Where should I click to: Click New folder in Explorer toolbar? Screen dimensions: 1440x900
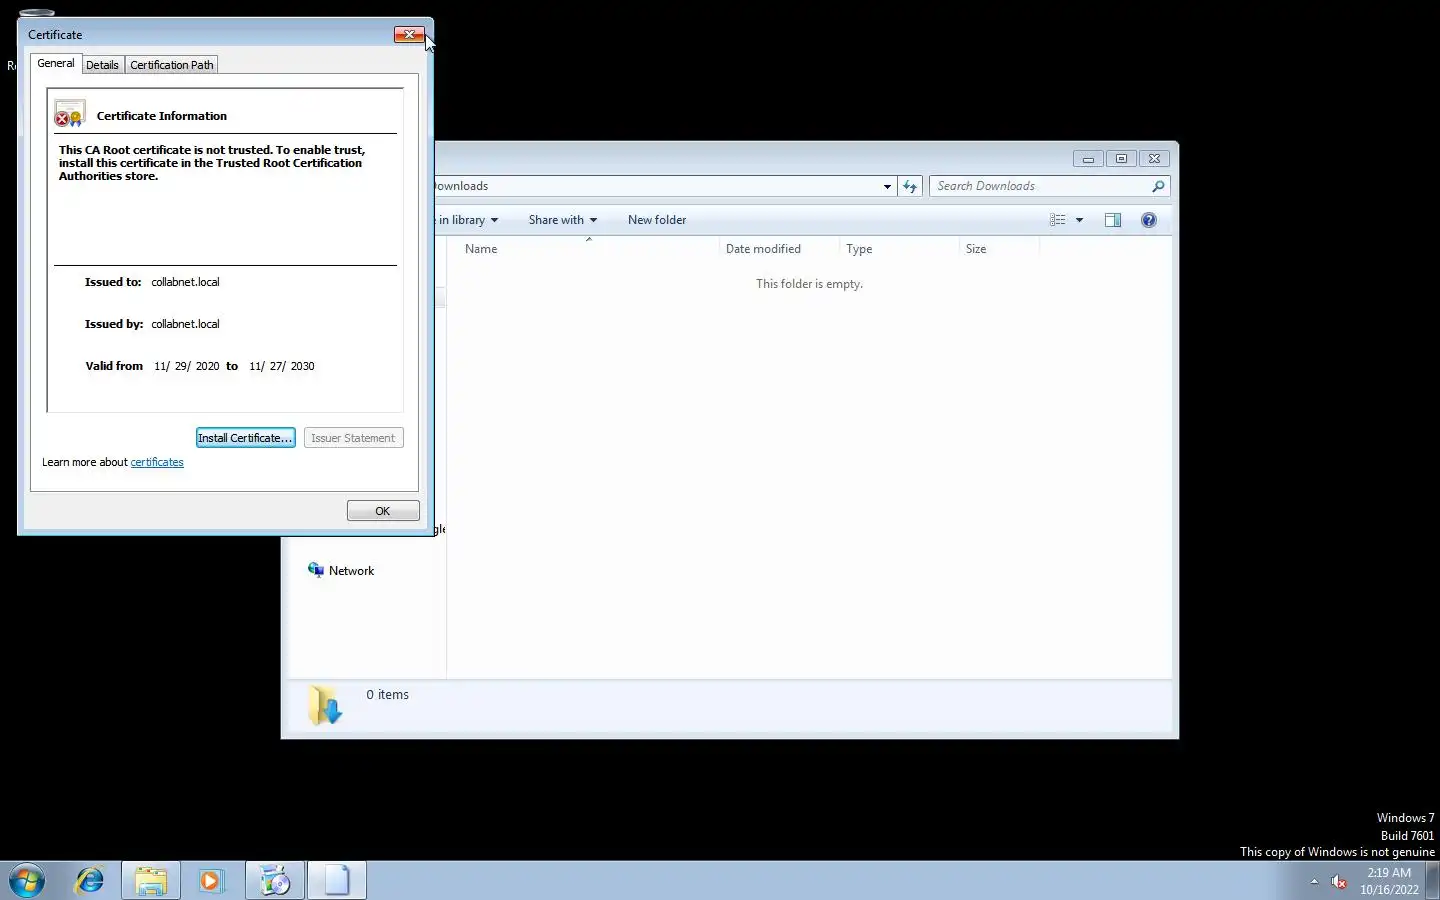pyautogui.click(x=657, y=220)
